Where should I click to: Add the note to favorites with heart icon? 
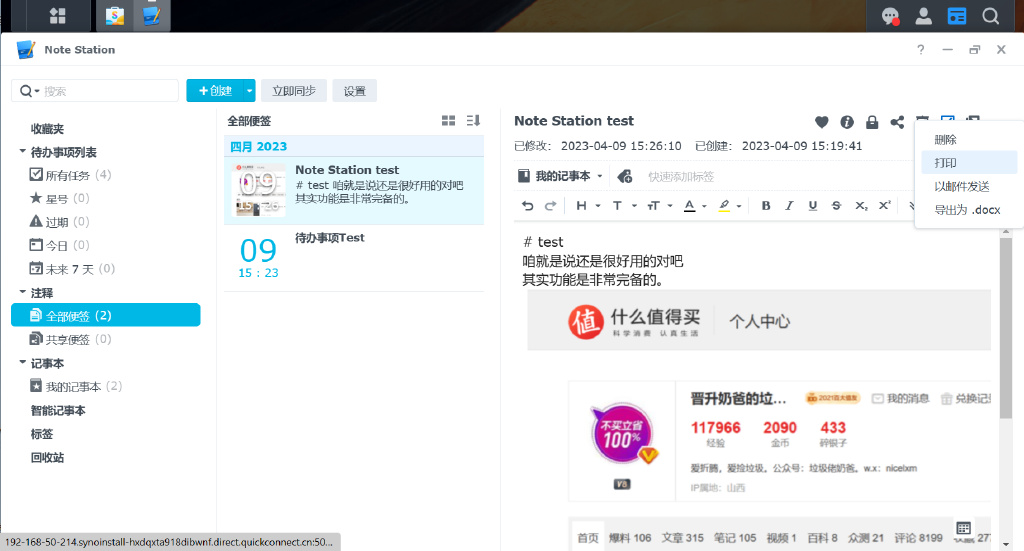tap(822, 121)
